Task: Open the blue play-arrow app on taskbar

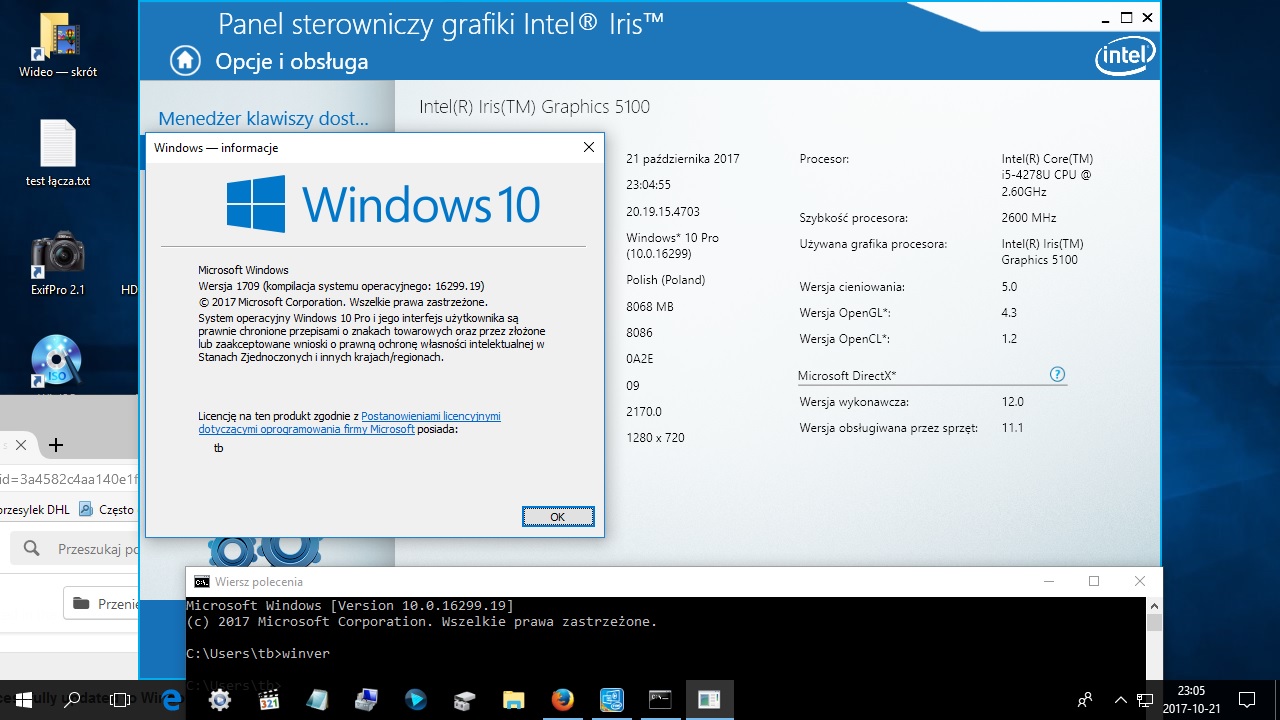Action: tap(416, 700)
